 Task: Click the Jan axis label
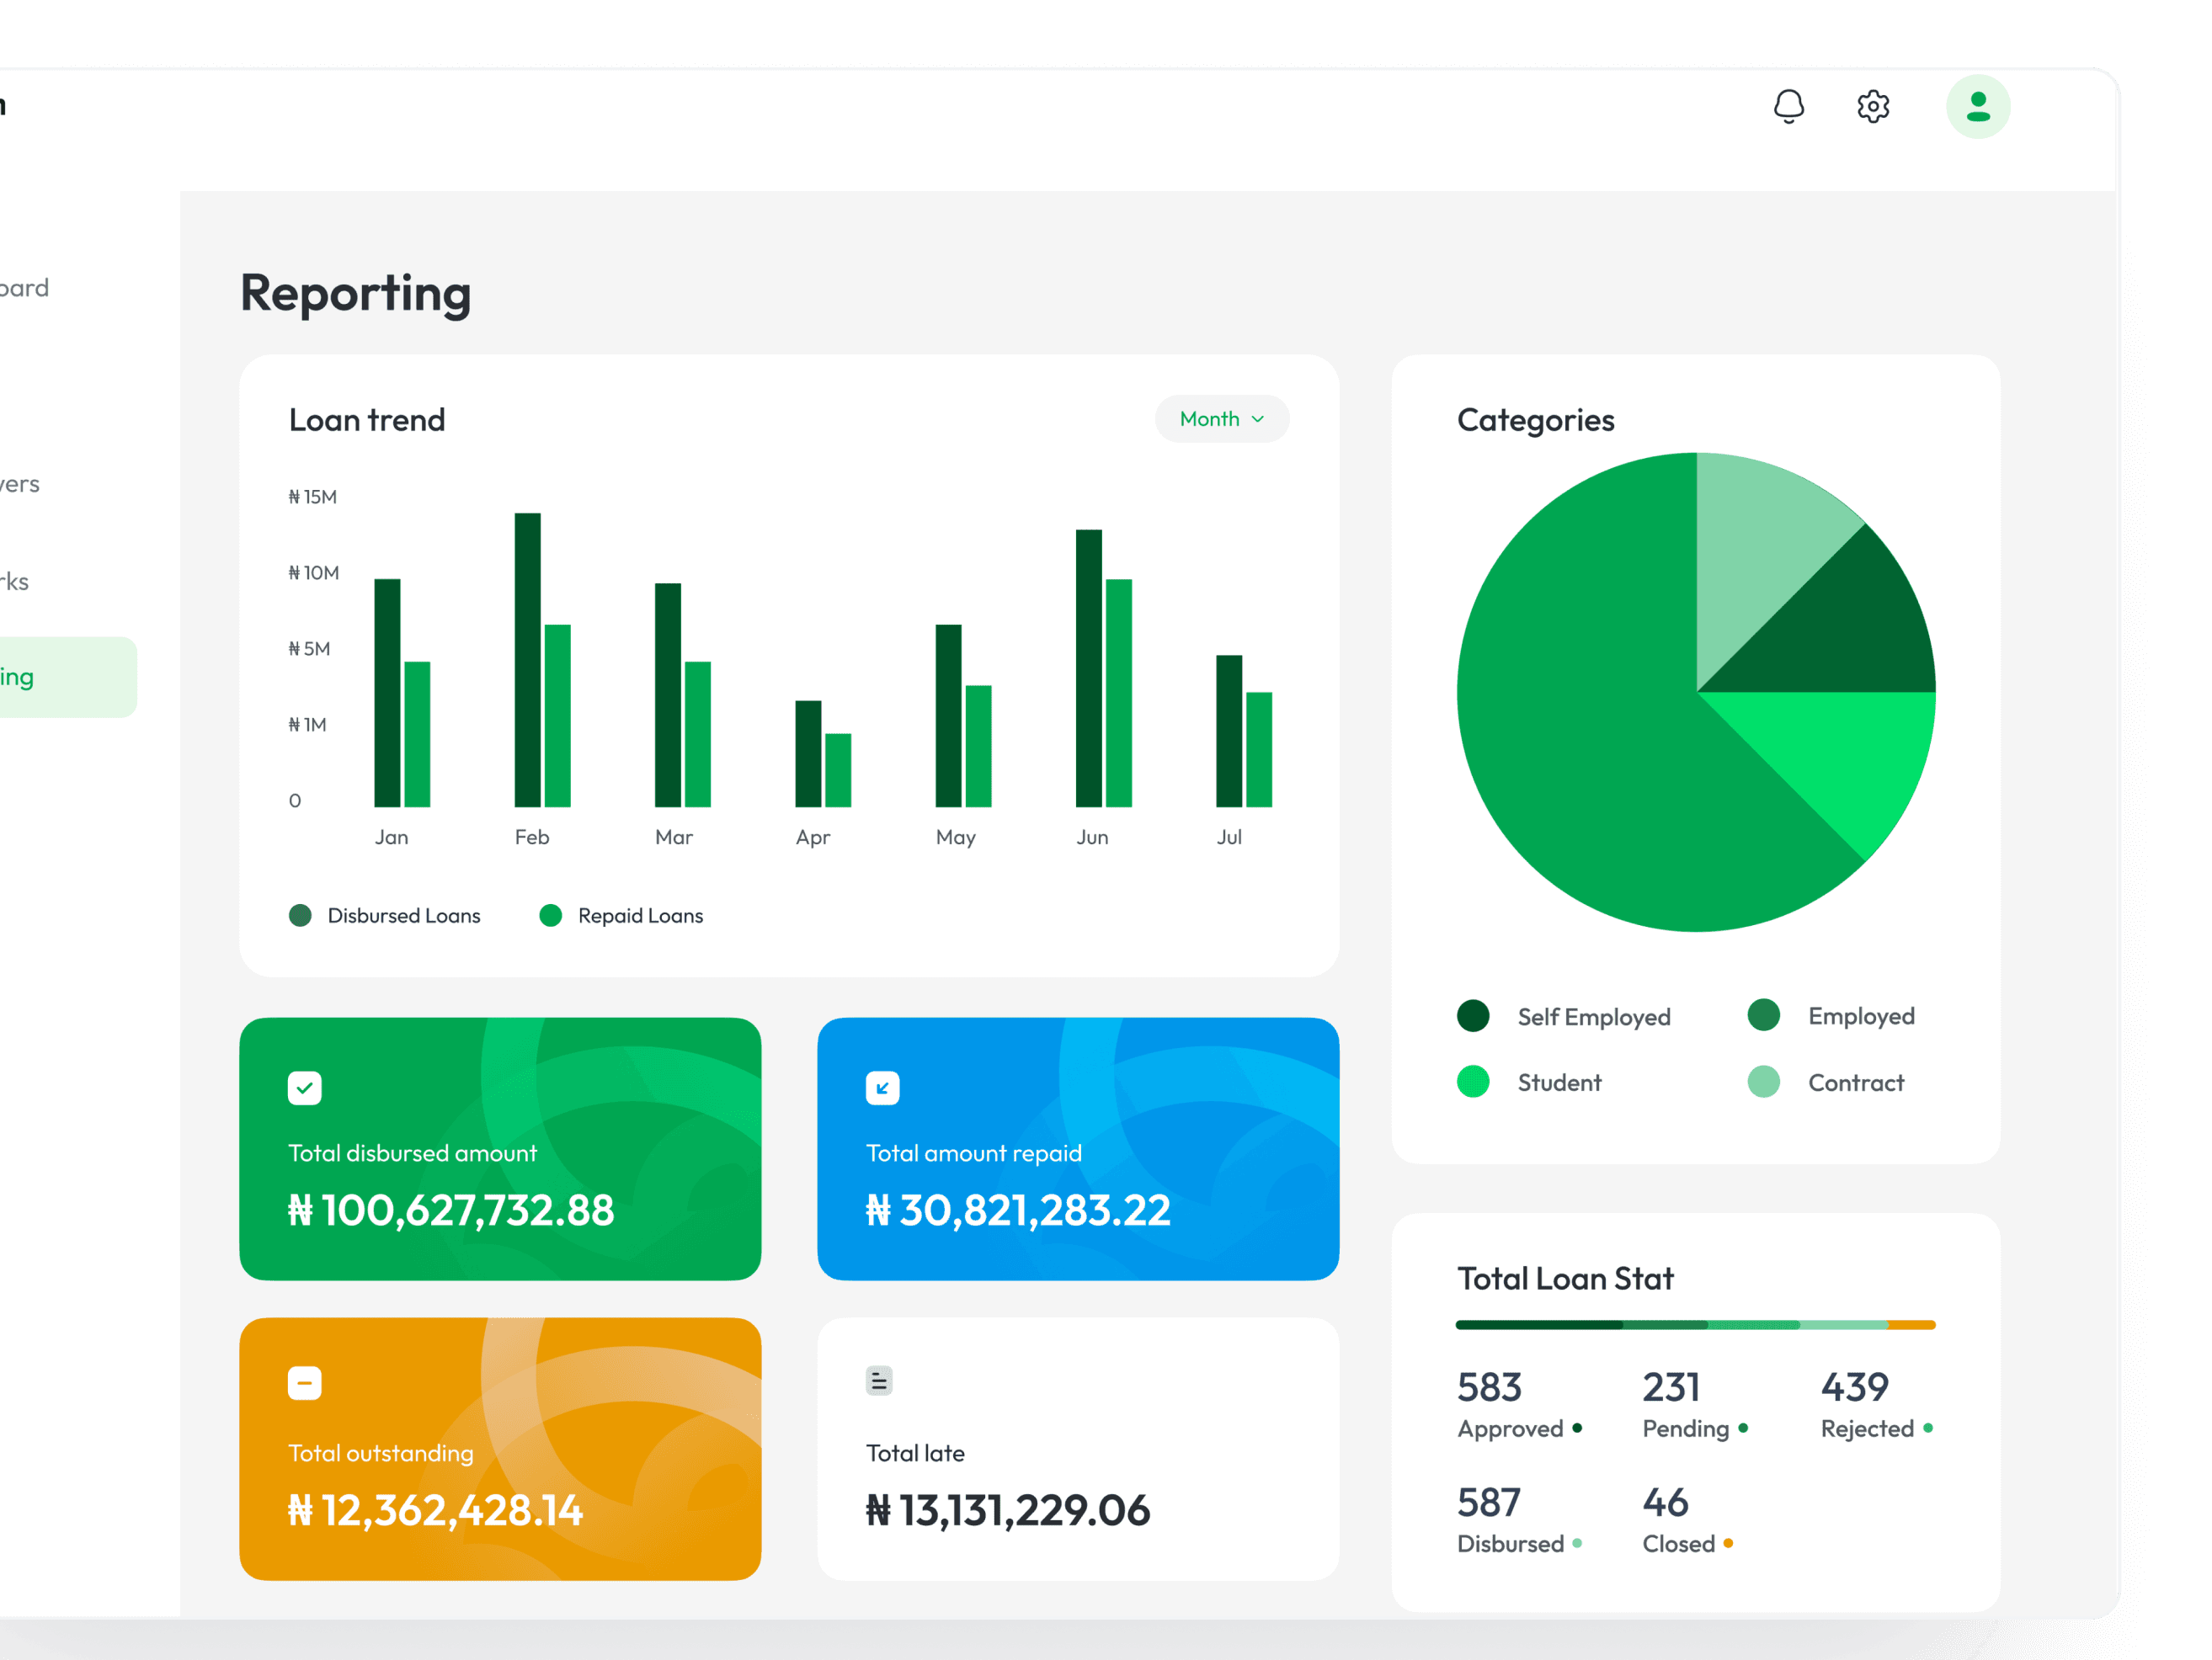point(391,837)
